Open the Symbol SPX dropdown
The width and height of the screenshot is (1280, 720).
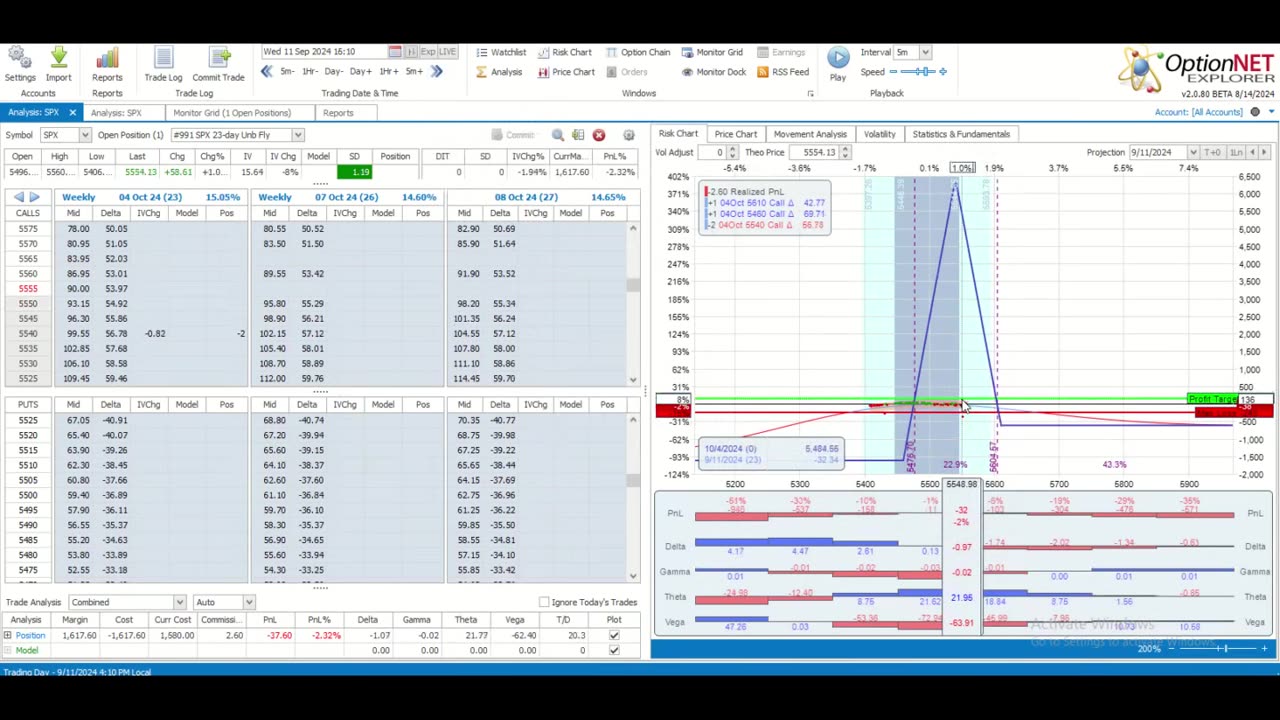[x=85, y=135]
